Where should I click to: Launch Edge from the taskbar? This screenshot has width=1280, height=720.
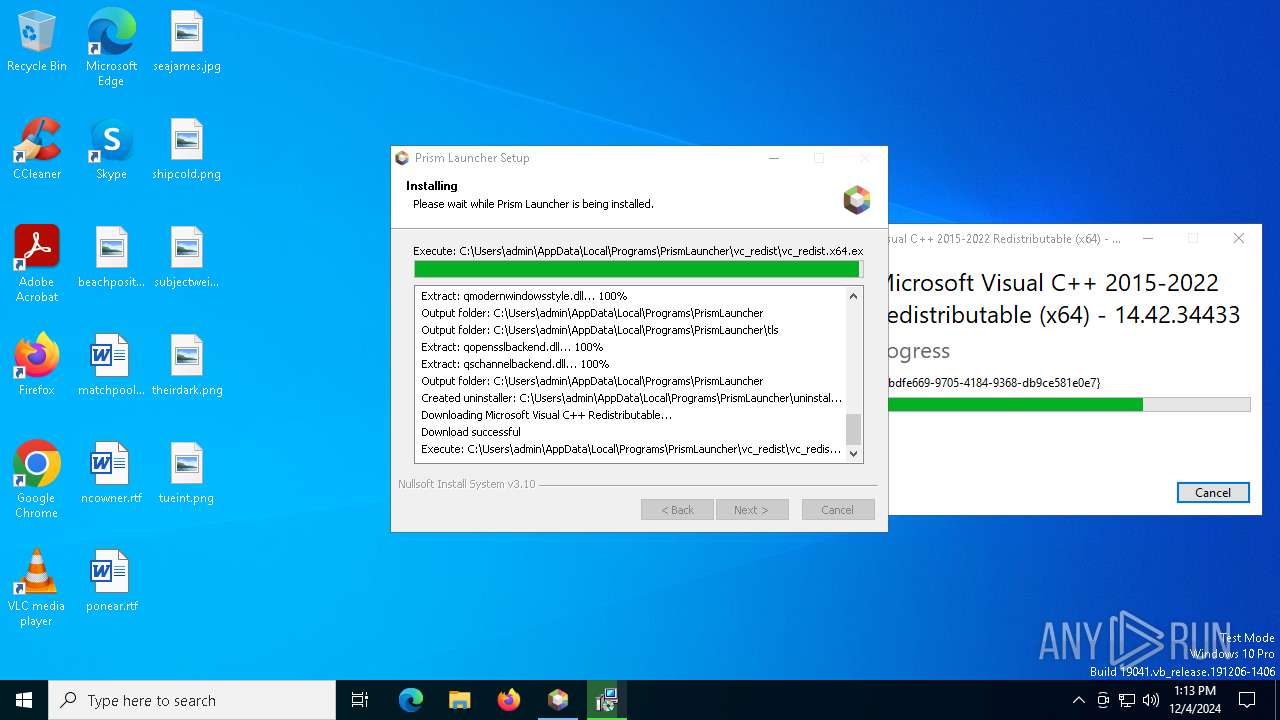click(411, 700)
